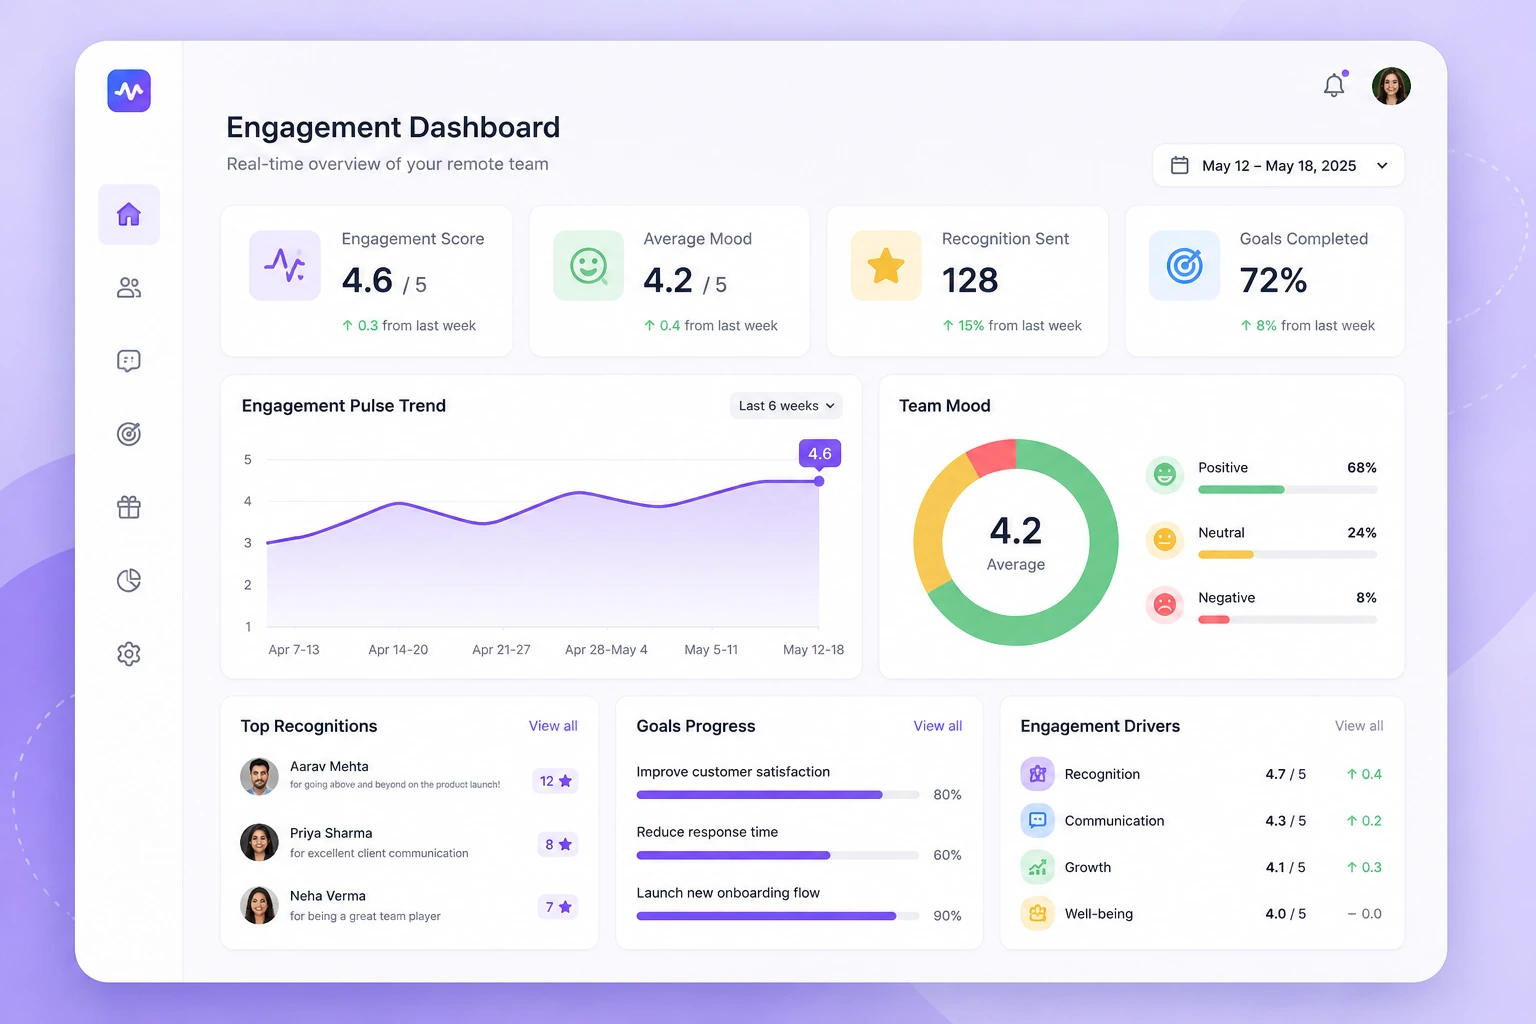Image resolution: width=1536 pixels, height=1024 pixels.
Task: Click Aarav Mehta's avatar photo
Action: pyautogui.click(x=259, y=777)
